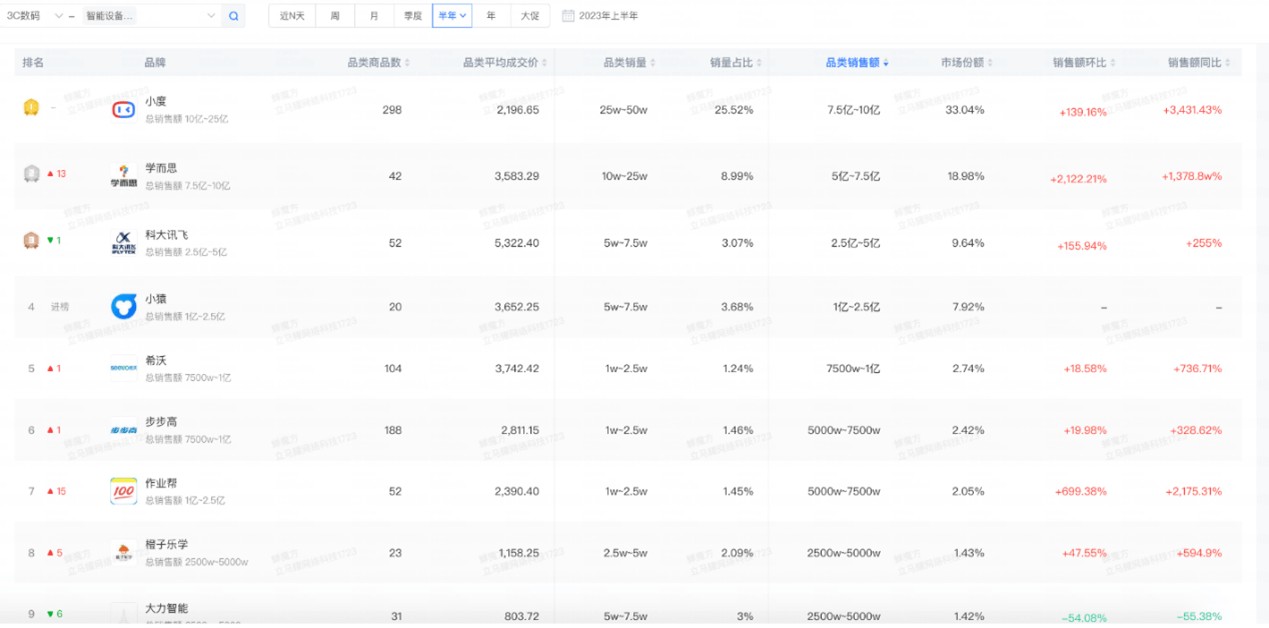This screenshot has height=628, width=1269.
Task: Open the 步步高 brand name link
Action: pos(161,422)
